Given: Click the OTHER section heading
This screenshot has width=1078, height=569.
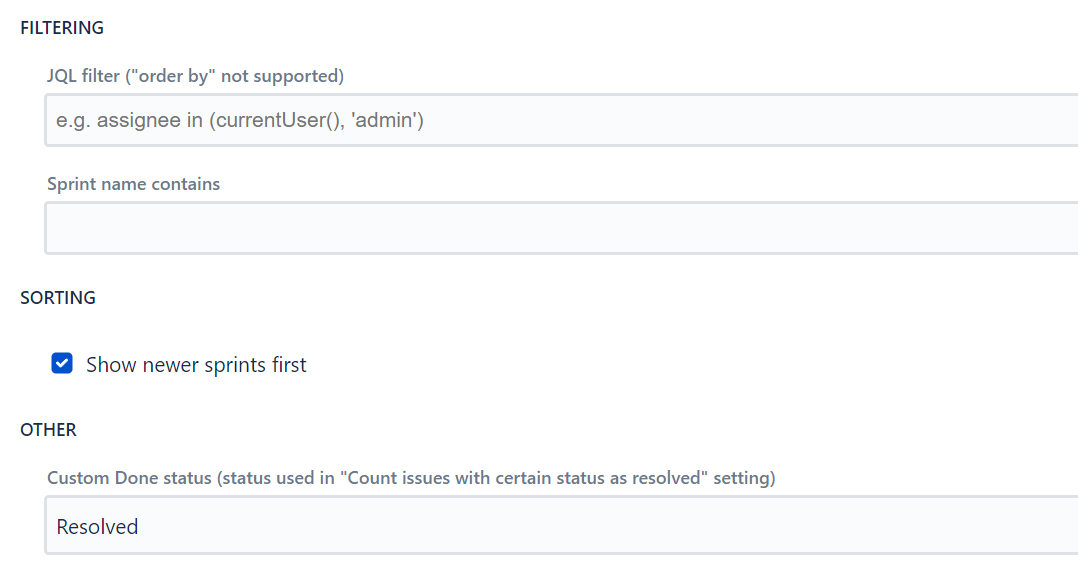Looking at the screenshot, I should (48, 430).
